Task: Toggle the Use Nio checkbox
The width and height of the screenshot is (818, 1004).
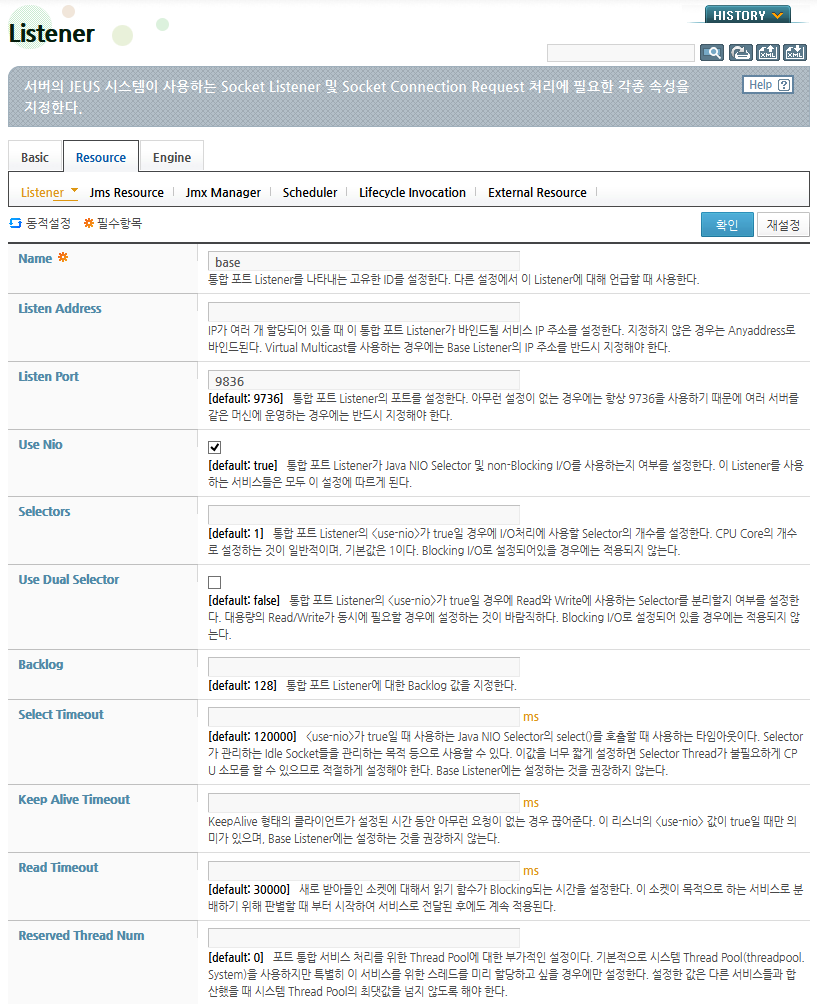Action: tap(214, 447)
